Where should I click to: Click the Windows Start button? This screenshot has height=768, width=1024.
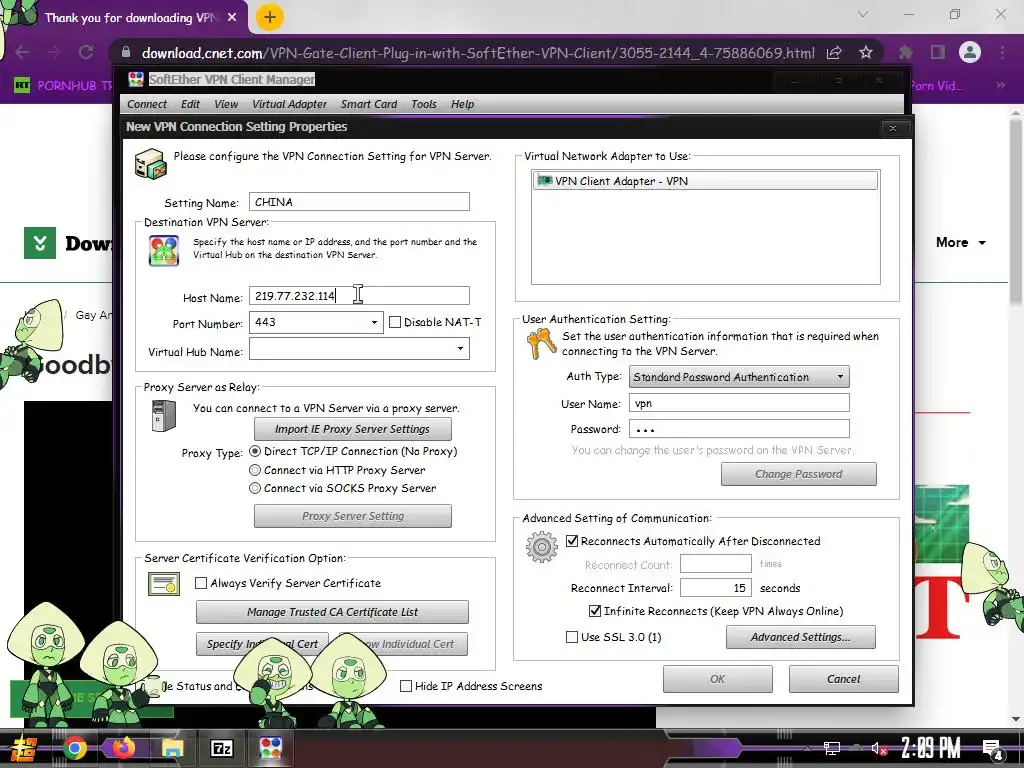[x=23, y=748]
